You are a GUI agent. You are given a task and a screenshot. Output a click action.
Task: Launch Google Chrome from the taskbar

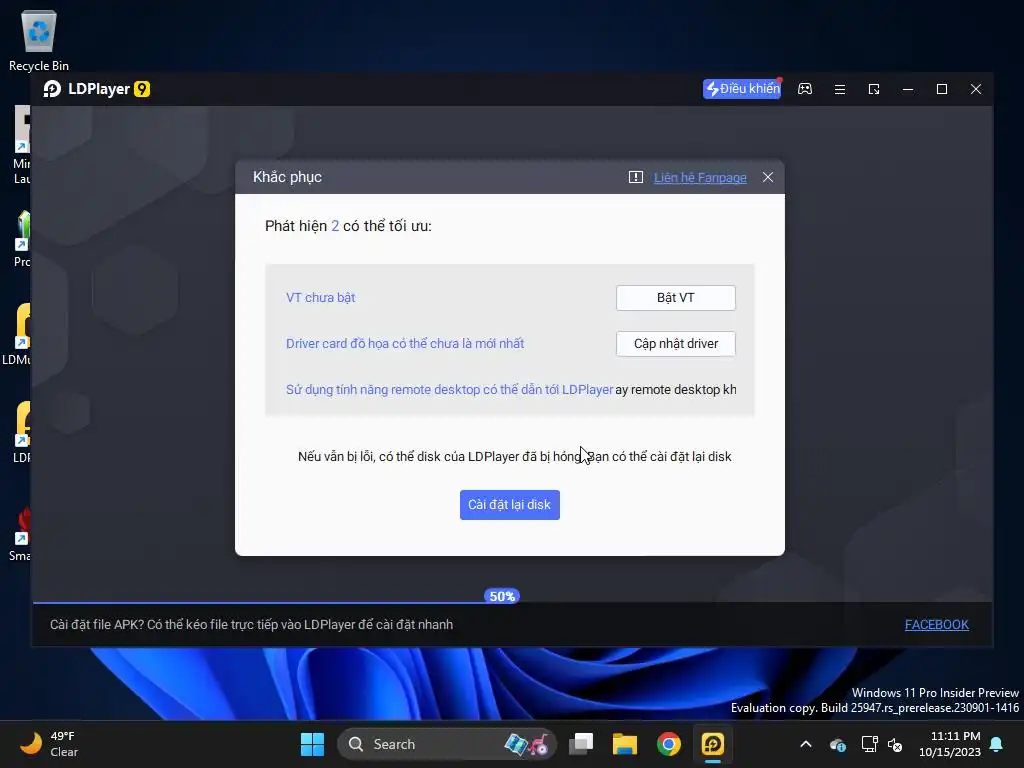coord(669,744)
